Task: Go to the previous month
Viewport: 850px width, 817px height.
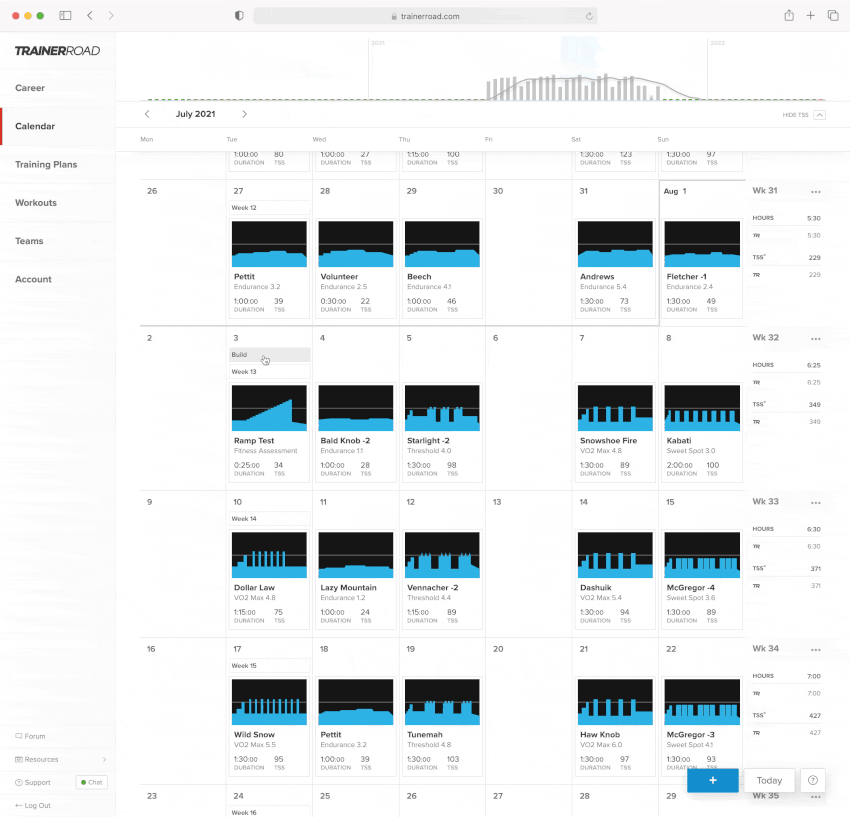Action: 147,114
